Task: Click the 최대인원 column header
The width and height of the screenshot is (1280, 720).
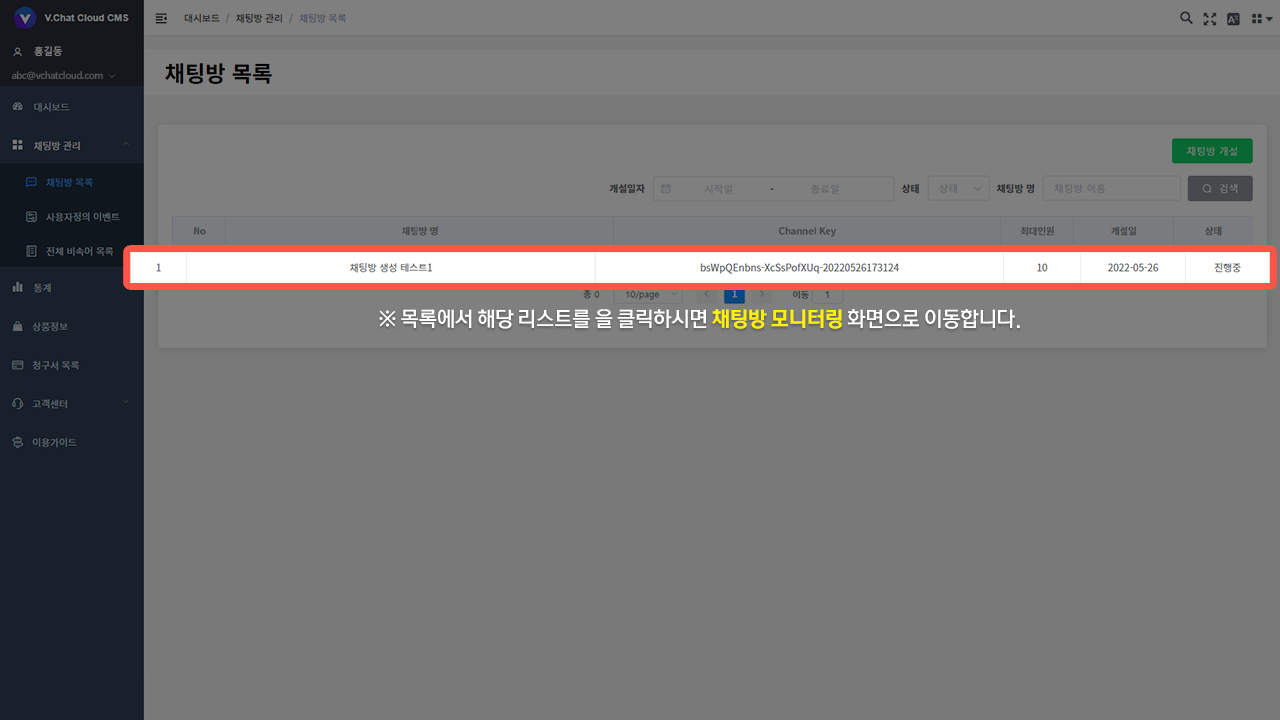Action: click(x=1037, y=231)
